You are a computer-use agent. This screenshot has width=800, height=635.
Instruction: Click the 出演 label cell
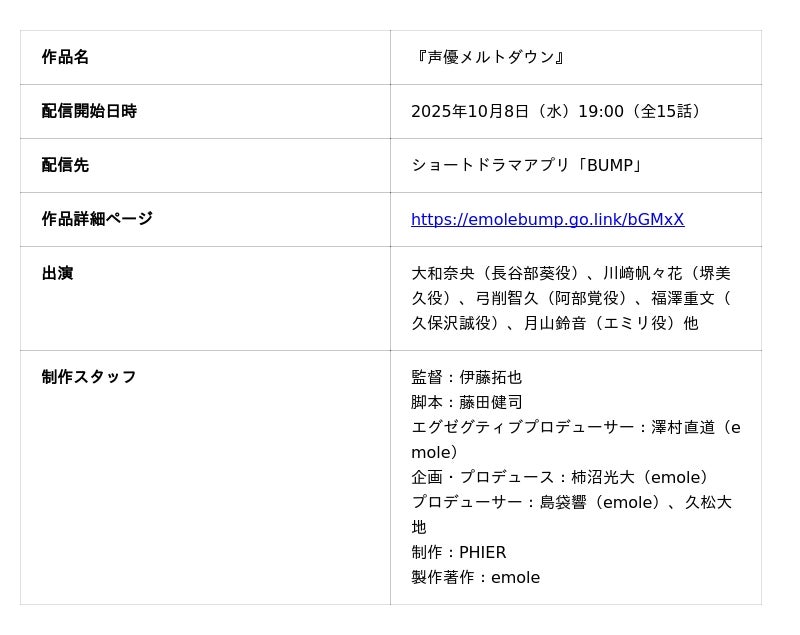click(x=57, y=273)
